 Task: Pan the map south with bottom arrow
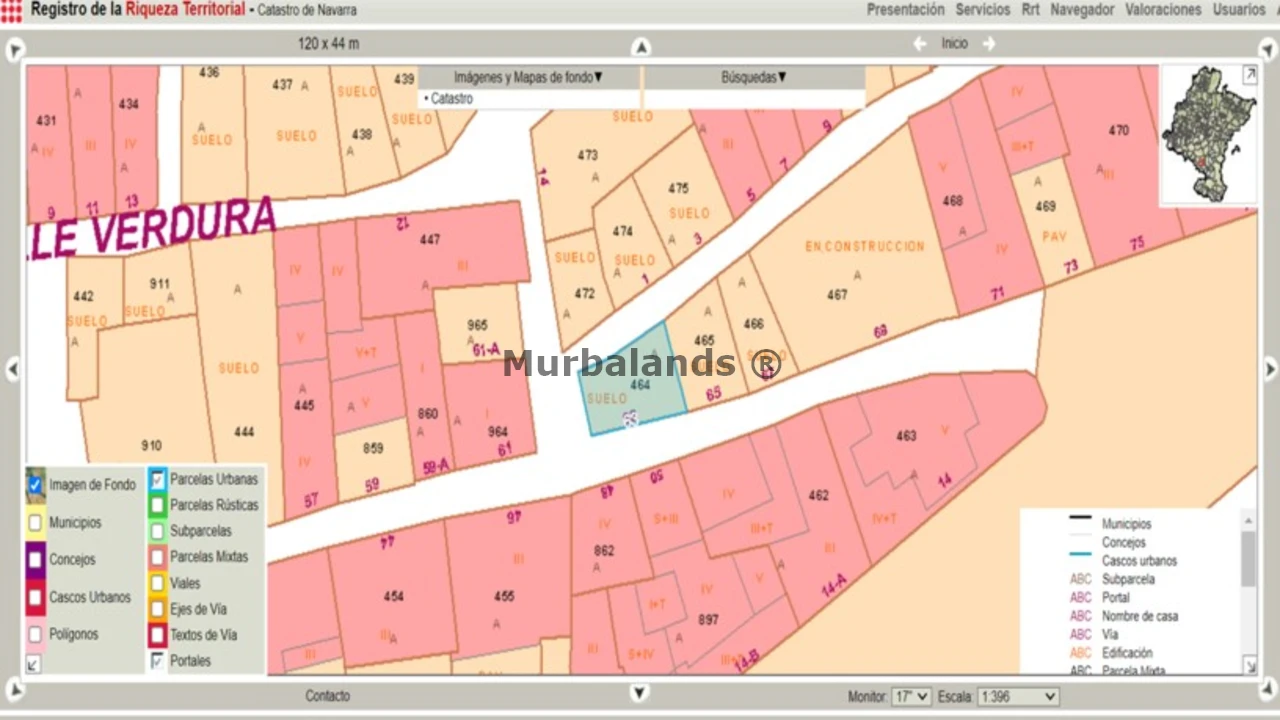coord(640,693)
